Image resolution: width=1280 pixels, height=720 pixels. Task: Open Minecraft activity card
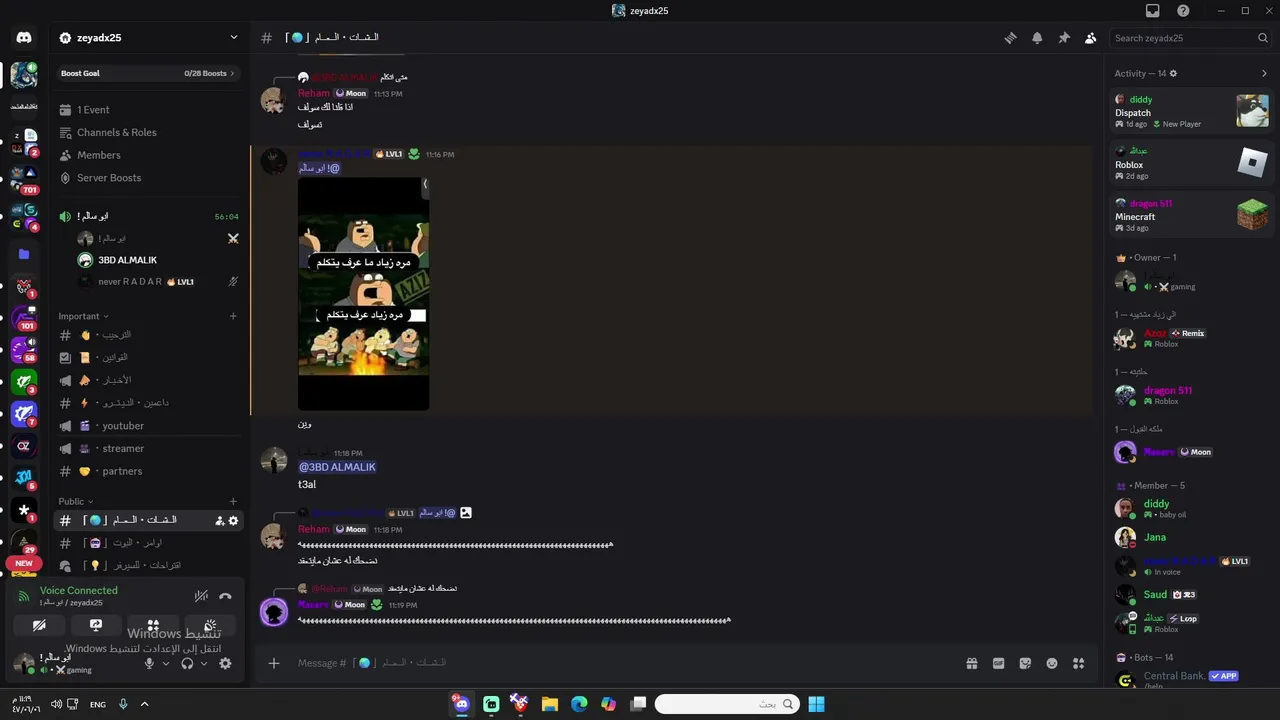point(1192,215)
